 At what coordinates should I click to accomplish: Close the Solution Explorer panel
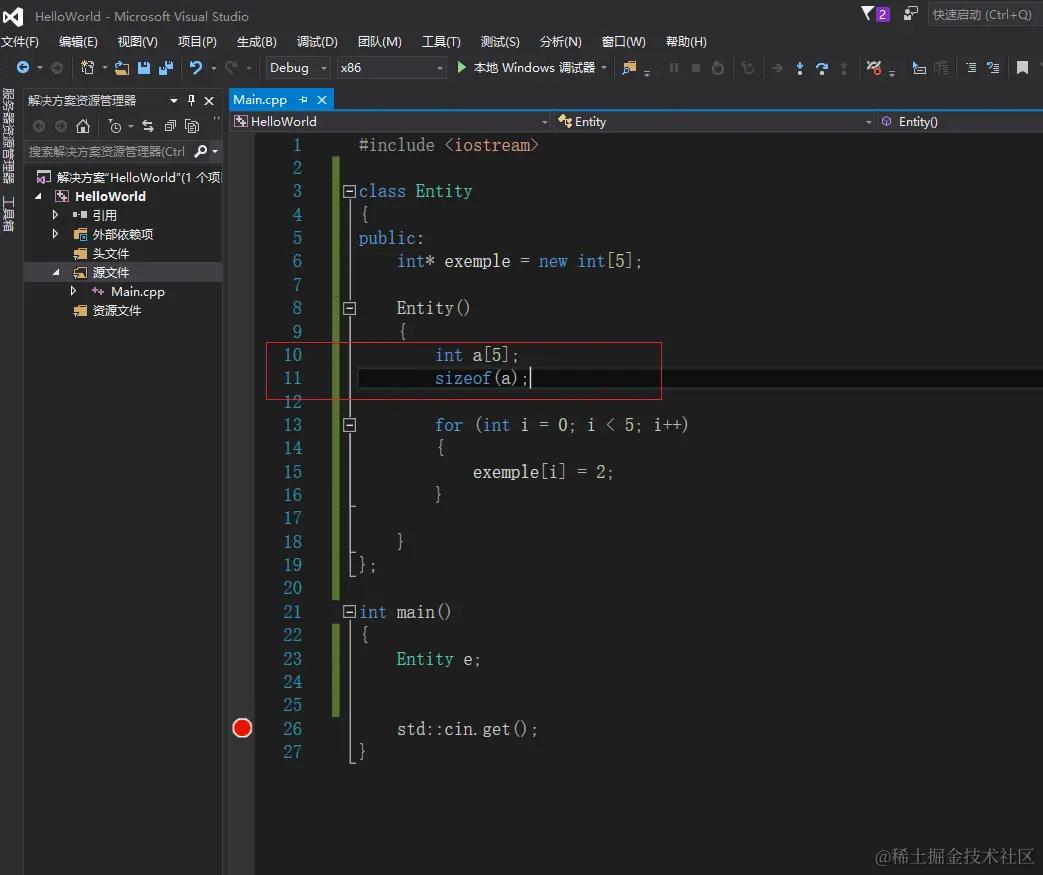point(209,100)
